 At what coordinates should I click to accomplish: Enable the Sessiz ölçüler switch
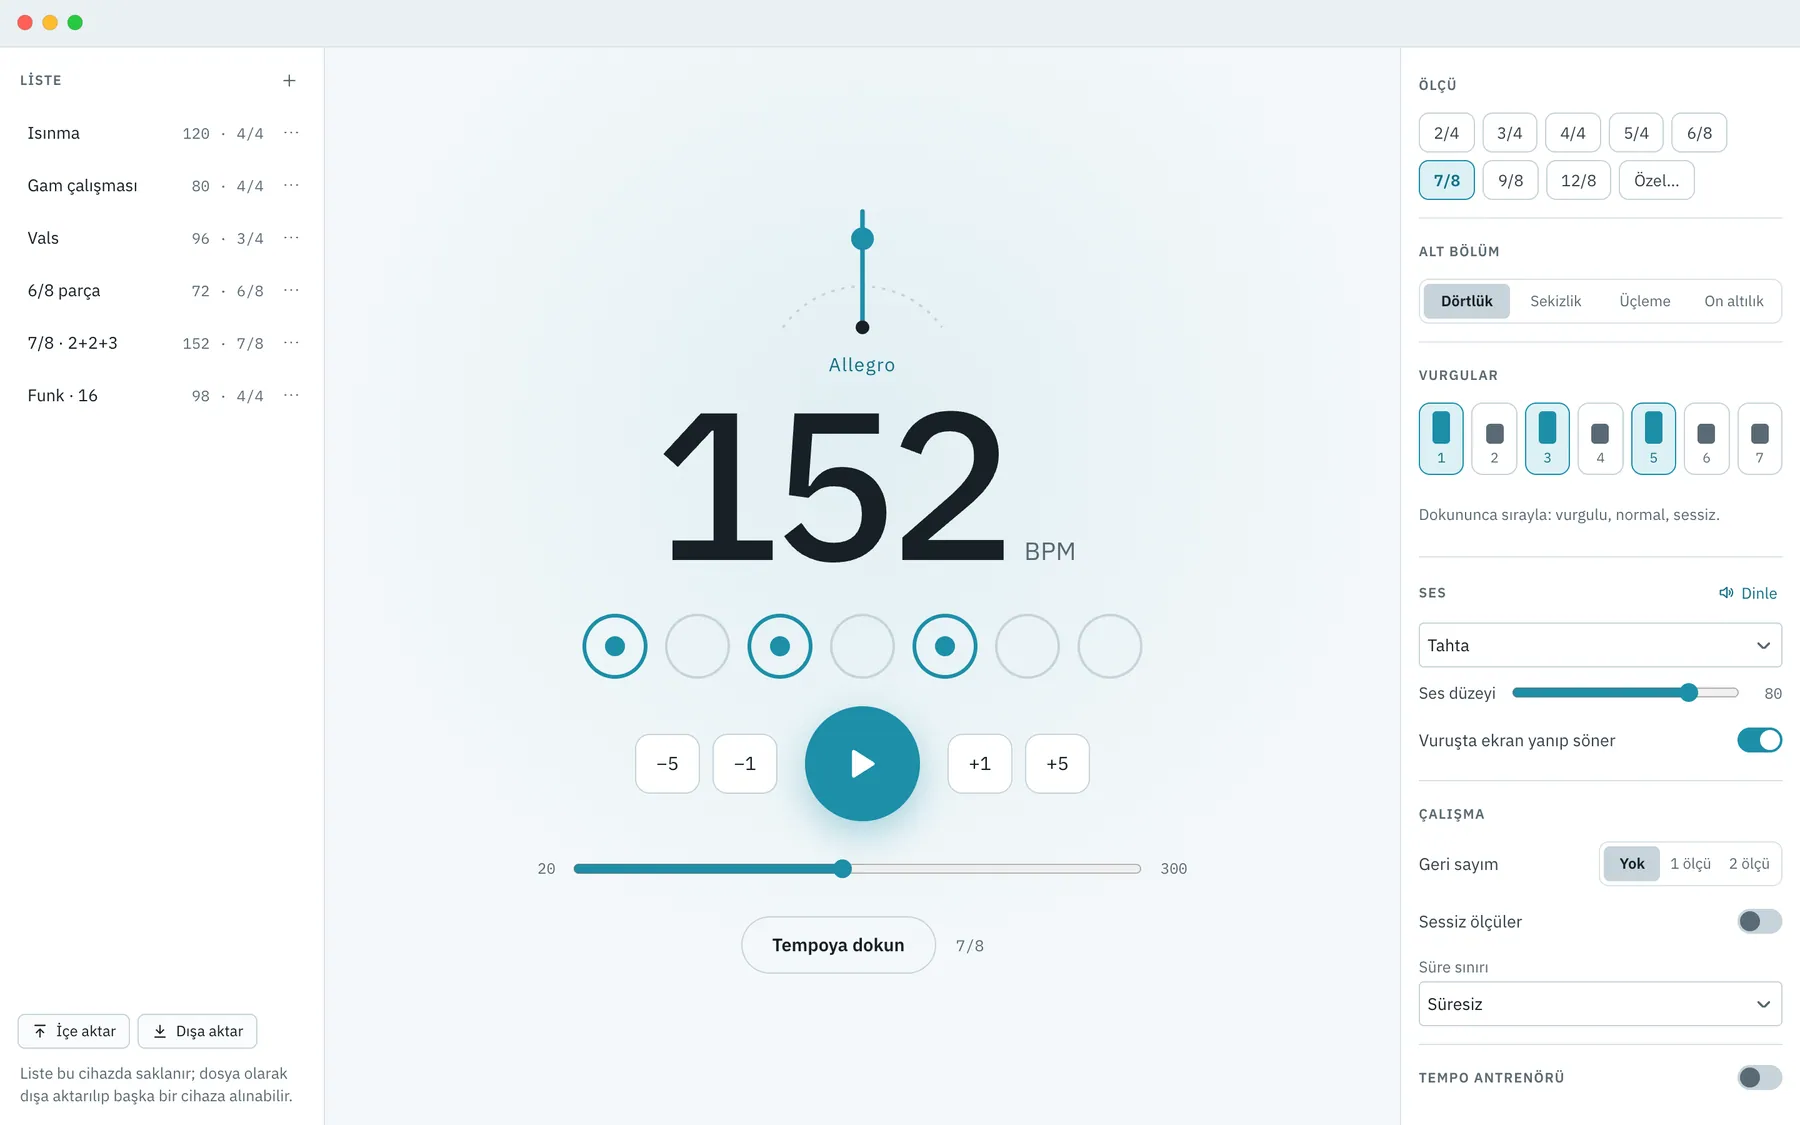click(x=1760, y=921)
